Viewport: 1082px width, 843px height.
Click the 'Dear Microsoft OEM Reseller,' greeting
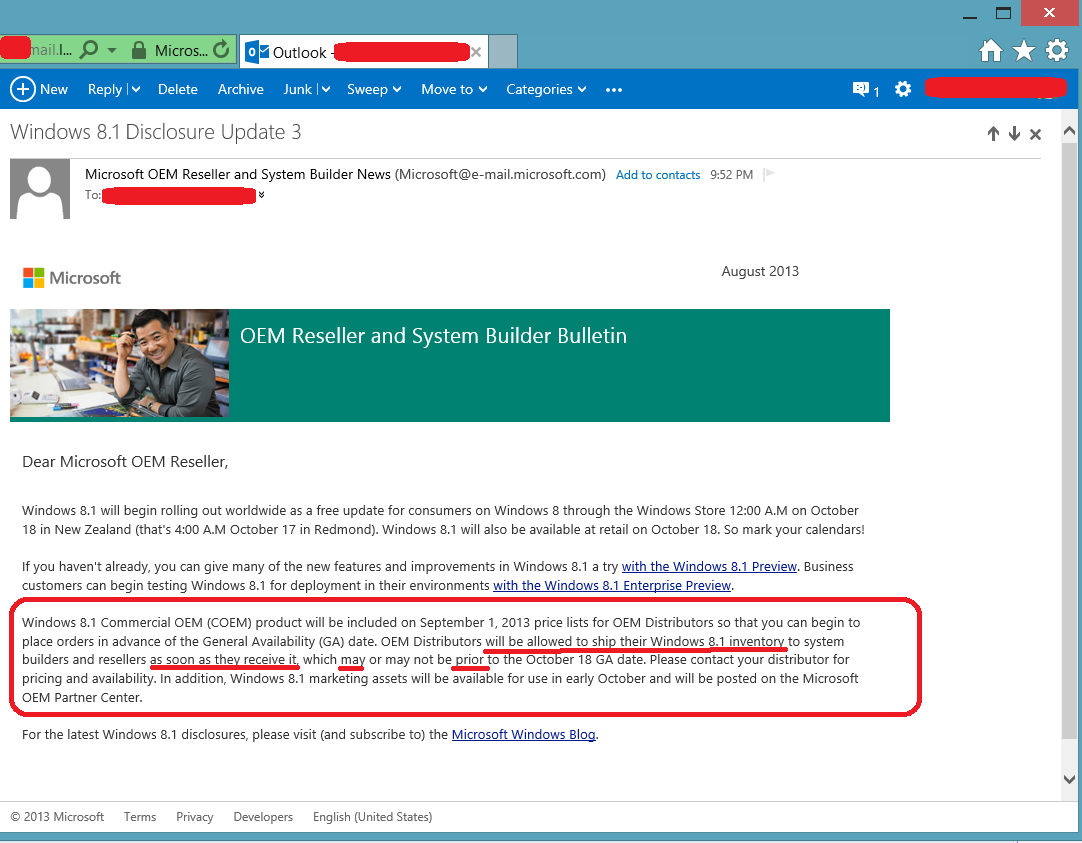coord(125,462)
